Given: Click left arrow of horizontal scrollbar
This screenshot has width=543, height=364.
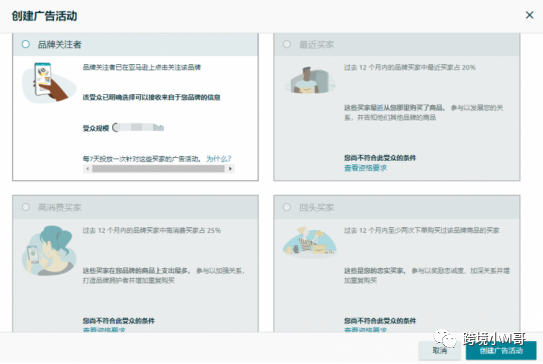Looking at the screenshot, I should tap(88, 169).
